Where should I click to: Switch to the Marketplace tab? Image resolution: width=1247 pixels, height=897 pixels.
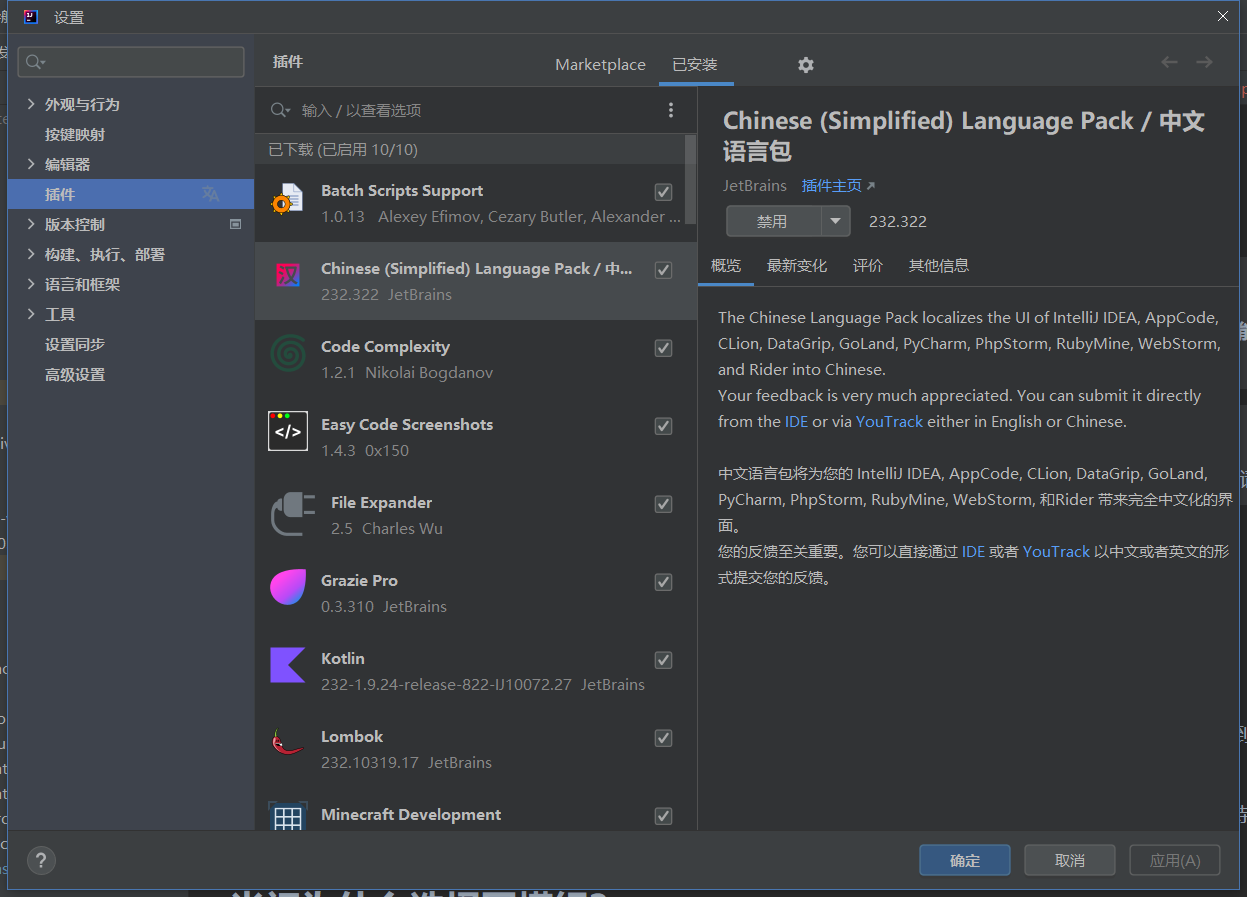pyautogui.click(x=600, y=65)
